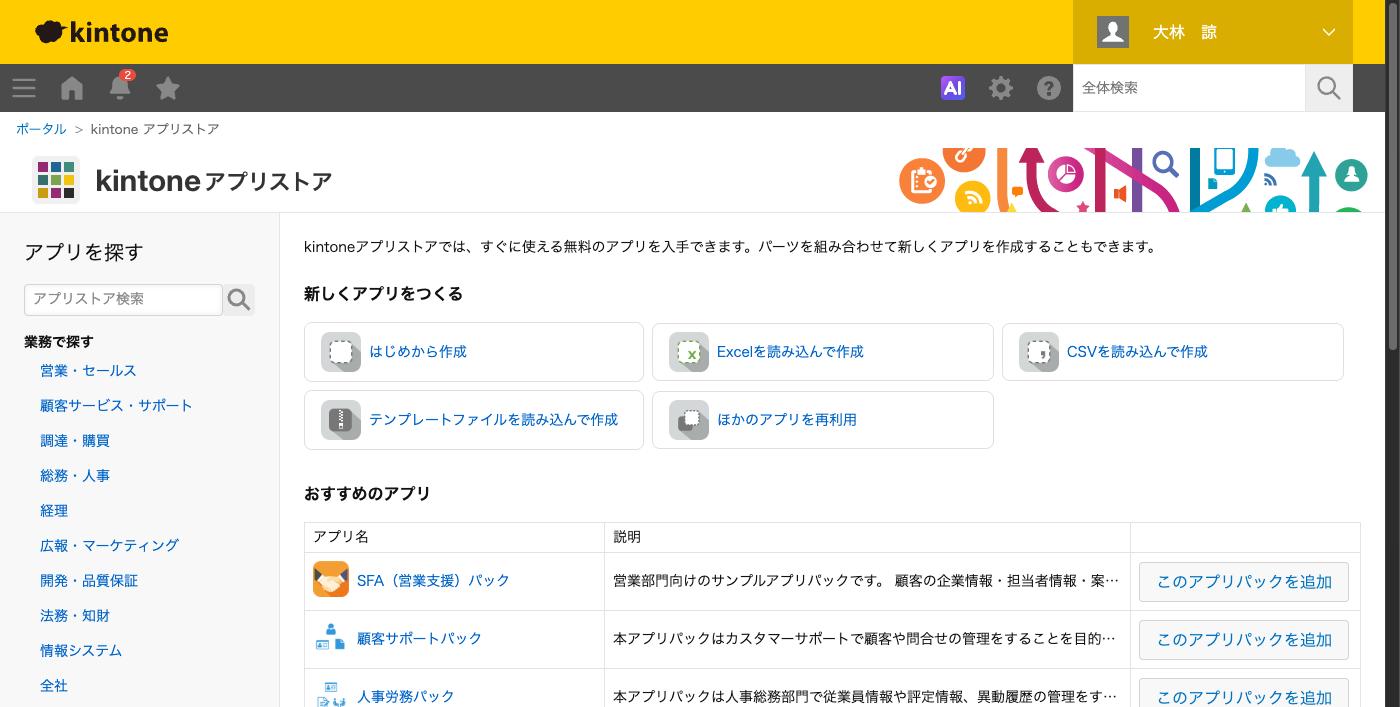1400x707 pixels.
Task: Click the CSV import icon
Action: point(1039,352)
